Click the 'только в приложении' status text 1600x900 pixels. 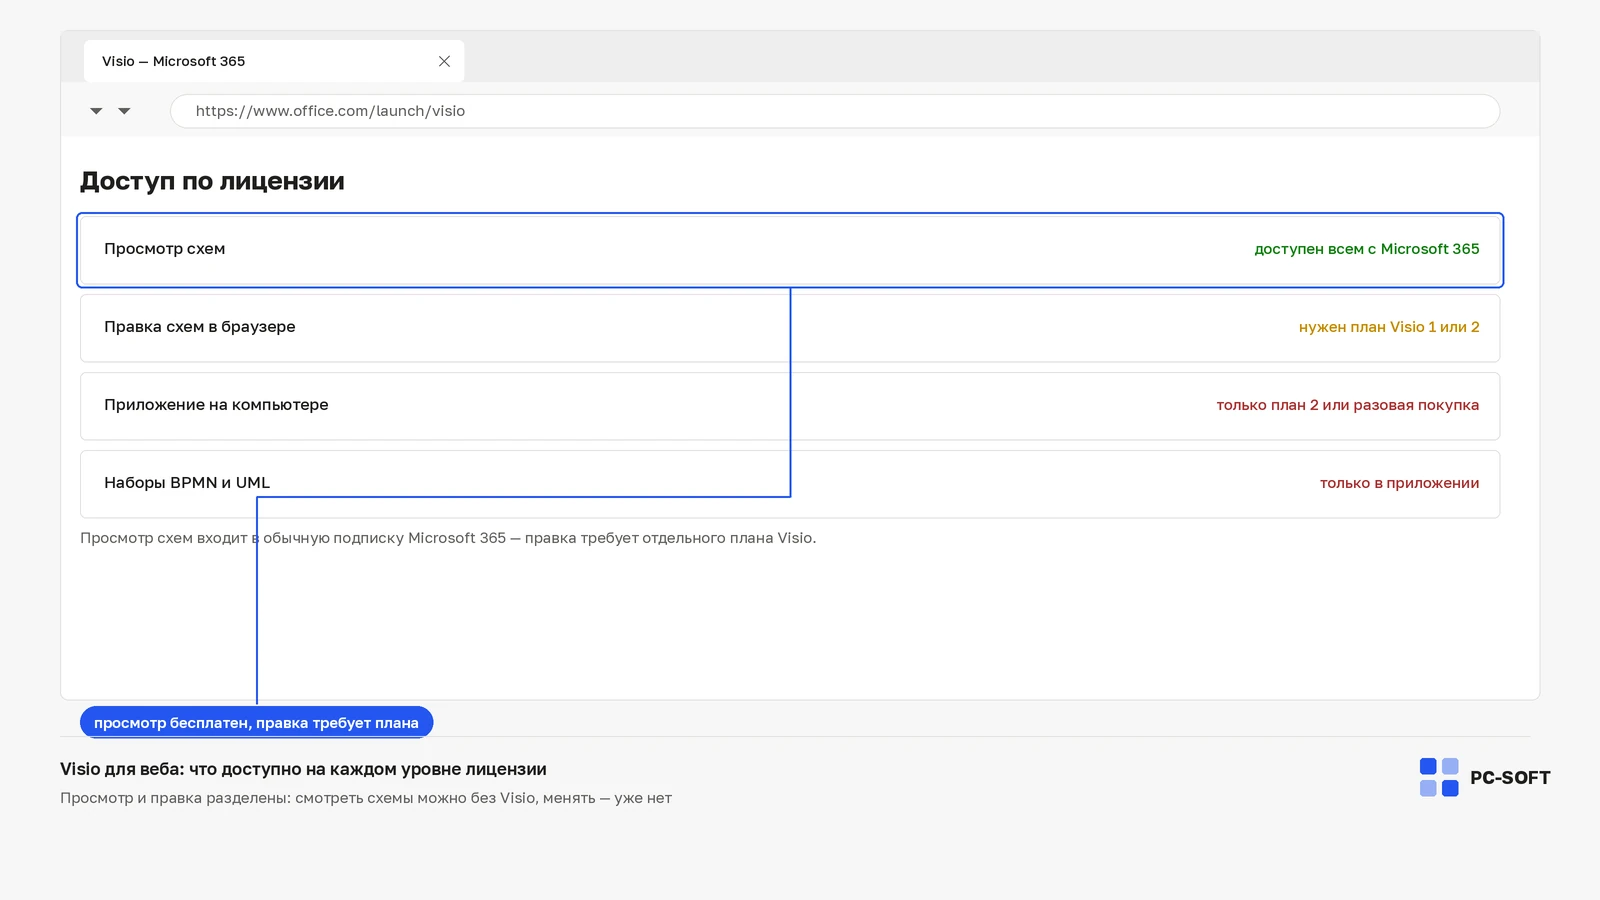[1399, 483]
